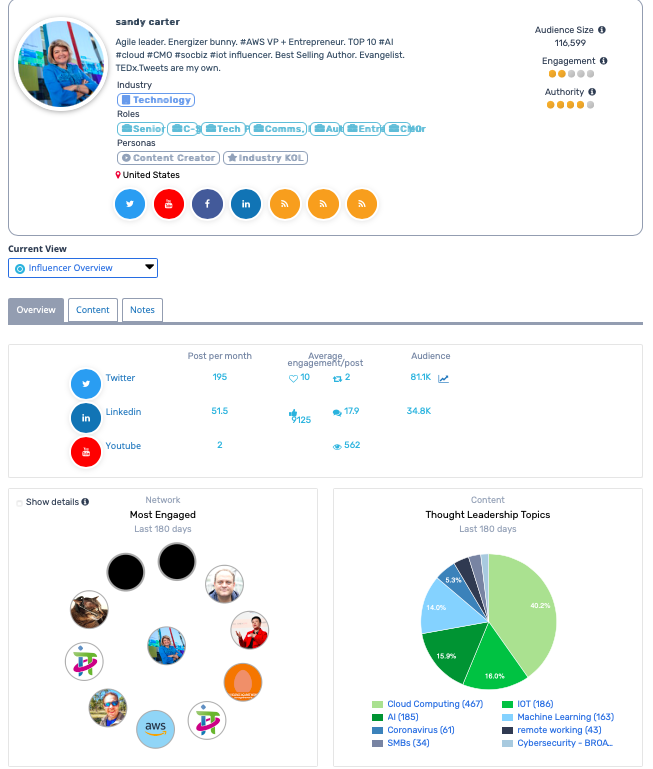
Task: Switch to the Content tab
Action: tap(93, 310)
